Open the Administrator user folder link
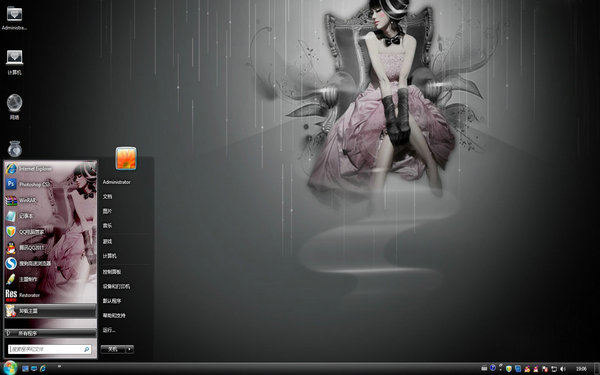This screenshot has width=600, height=375. point(117,182)
